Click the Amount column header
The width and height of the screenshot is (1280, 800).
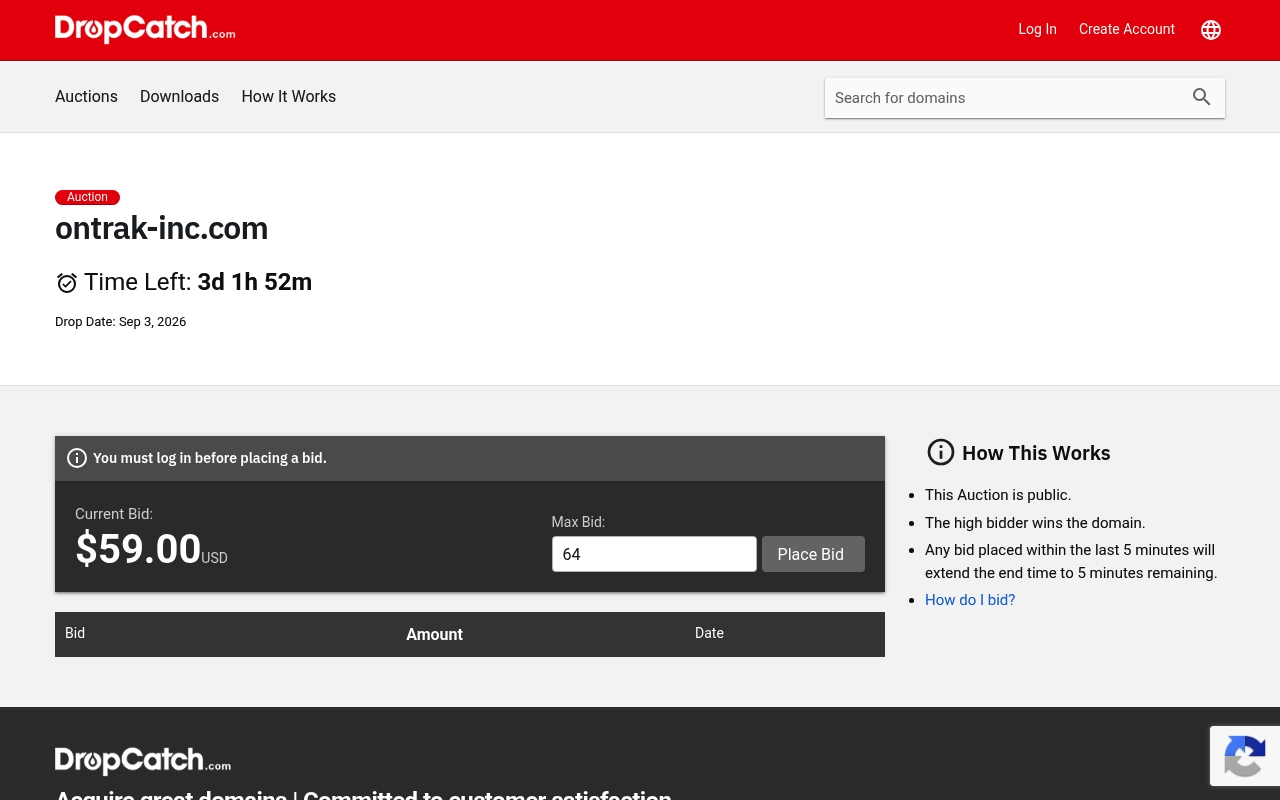click(434, 634)
